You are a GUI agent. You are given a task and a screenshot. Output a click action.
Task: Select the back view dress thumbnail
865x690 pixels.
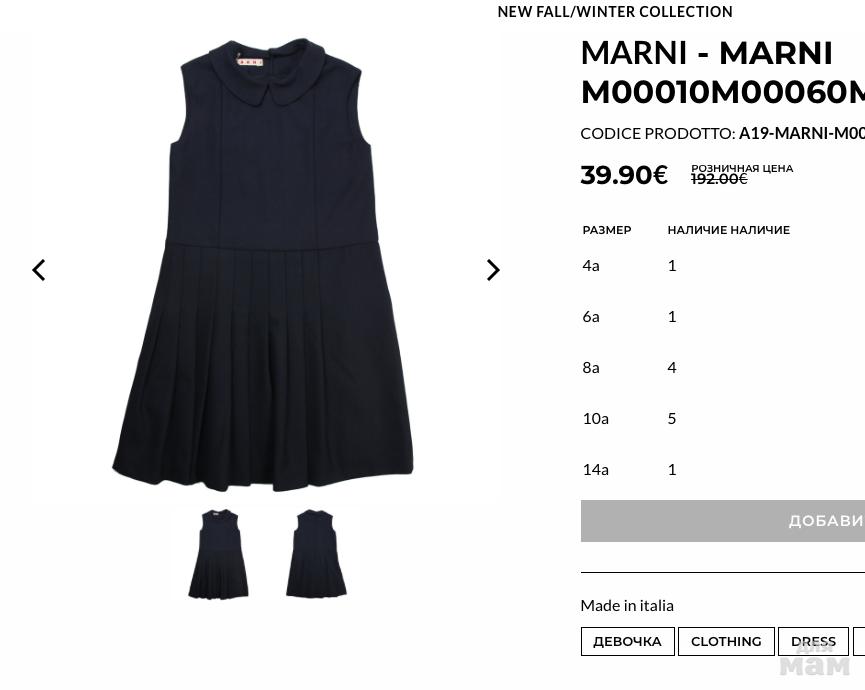tap(316, 553)
